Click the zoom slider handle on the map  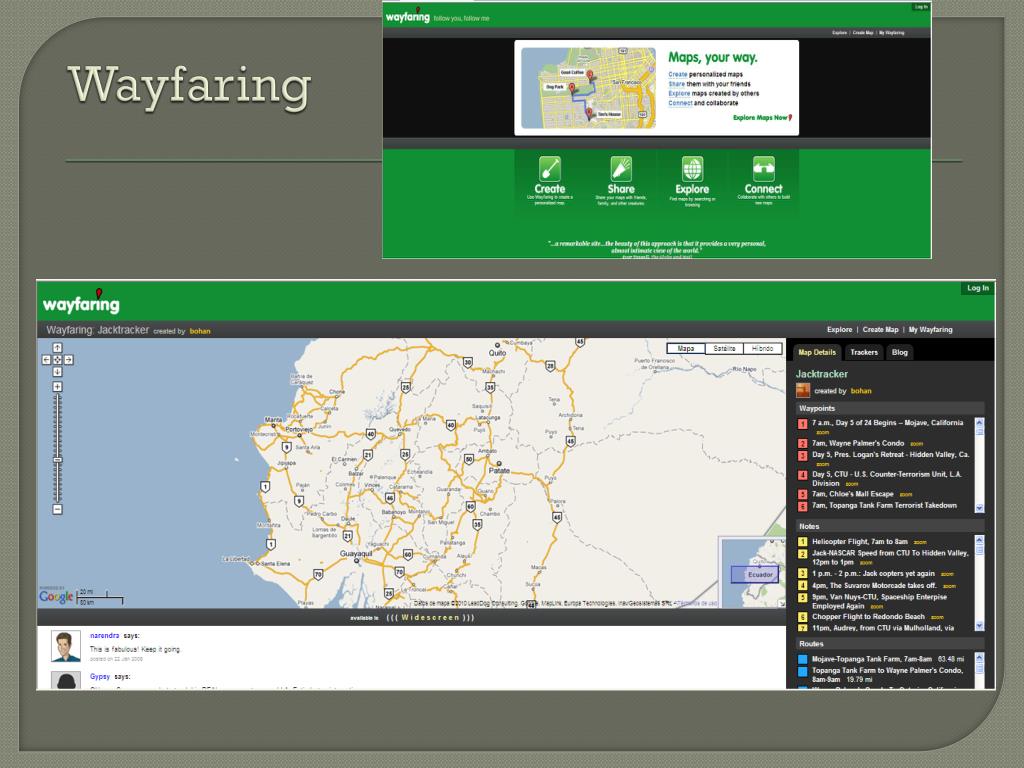point(57,460)
